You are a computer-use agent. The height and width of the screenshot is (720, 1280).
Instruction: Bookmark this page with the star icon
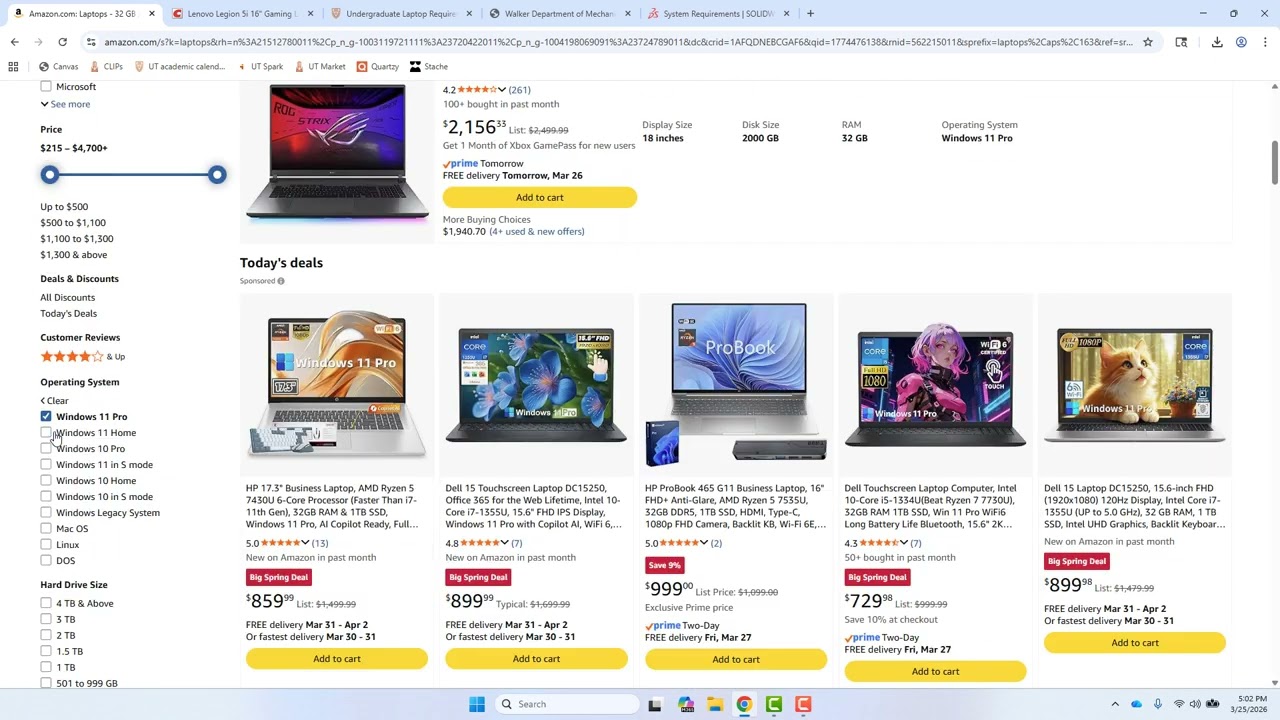tap(1148, 42)
